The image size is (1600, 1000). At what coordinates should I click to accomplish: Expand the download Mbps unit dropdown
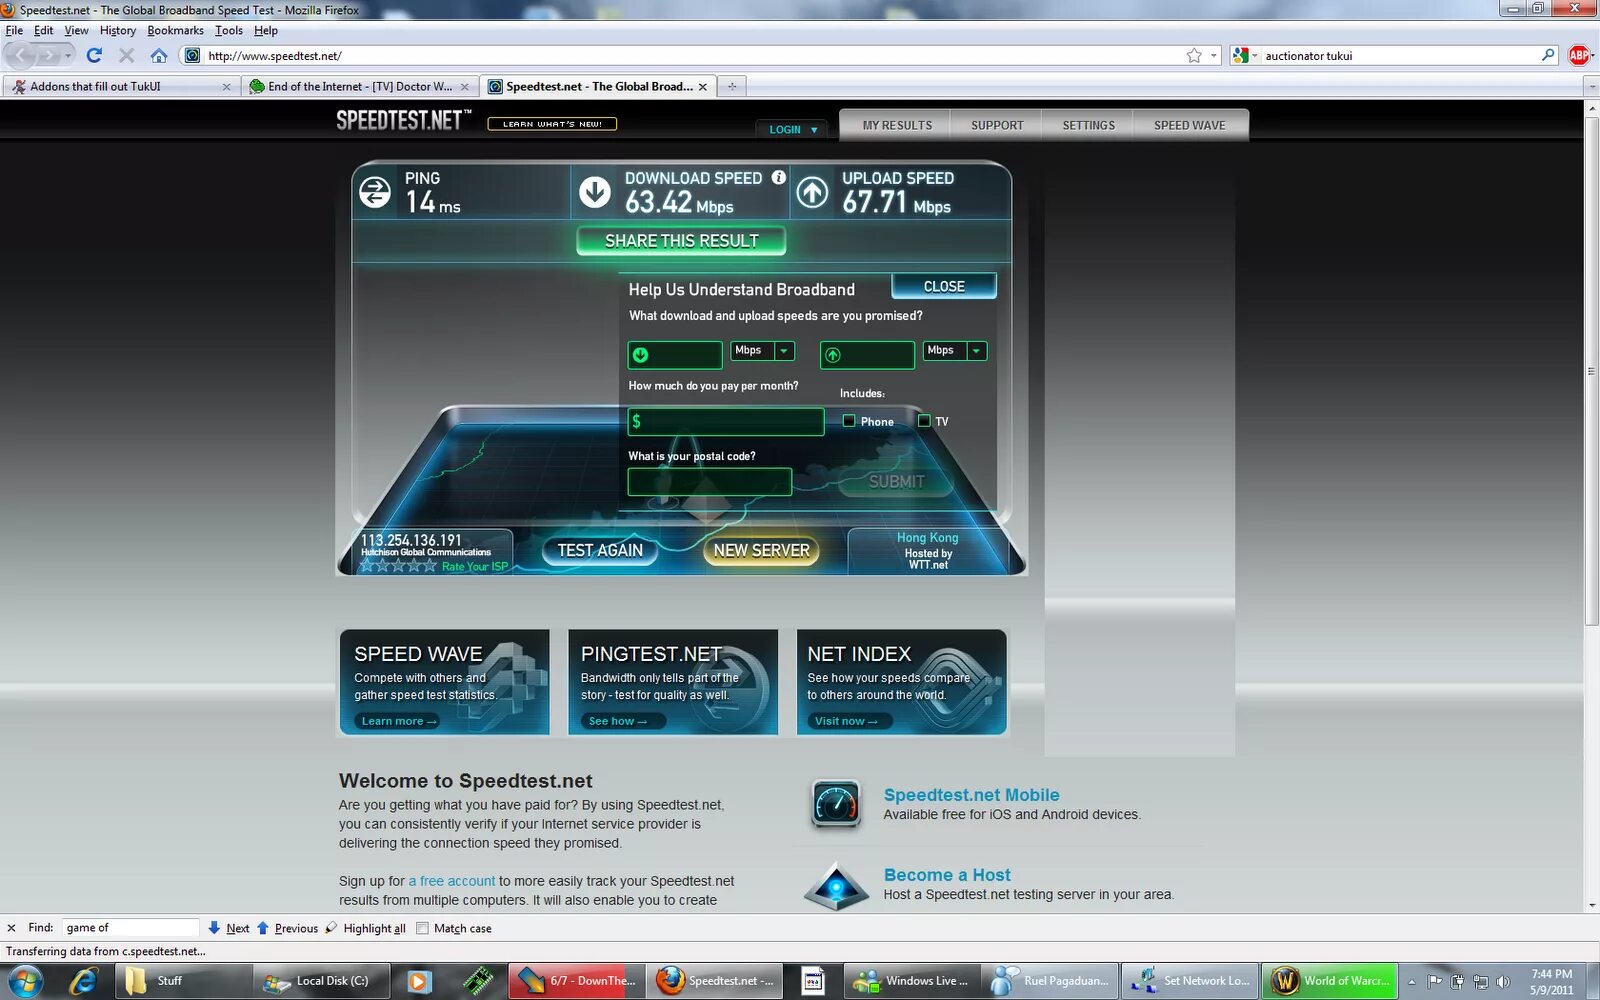coord(785,350)
